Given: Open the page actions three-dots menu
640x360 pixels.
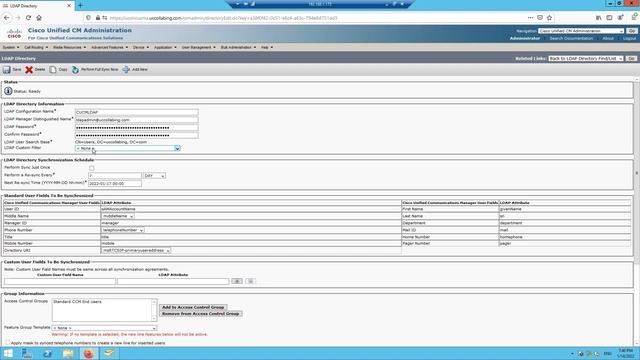Looking at the screenshot, I should click(x=530, y=18).
